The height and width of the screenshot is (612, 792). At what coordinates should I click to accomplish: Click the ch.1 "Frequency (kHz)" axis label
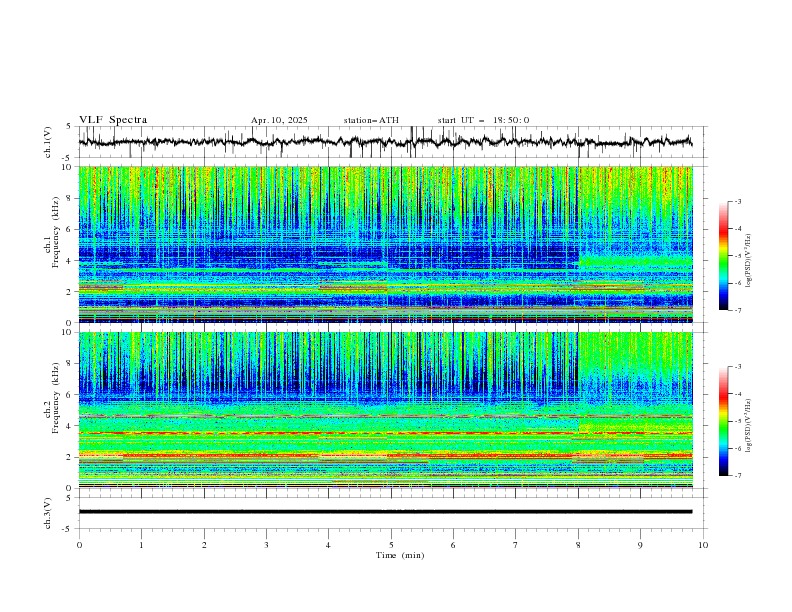(56, 232)
